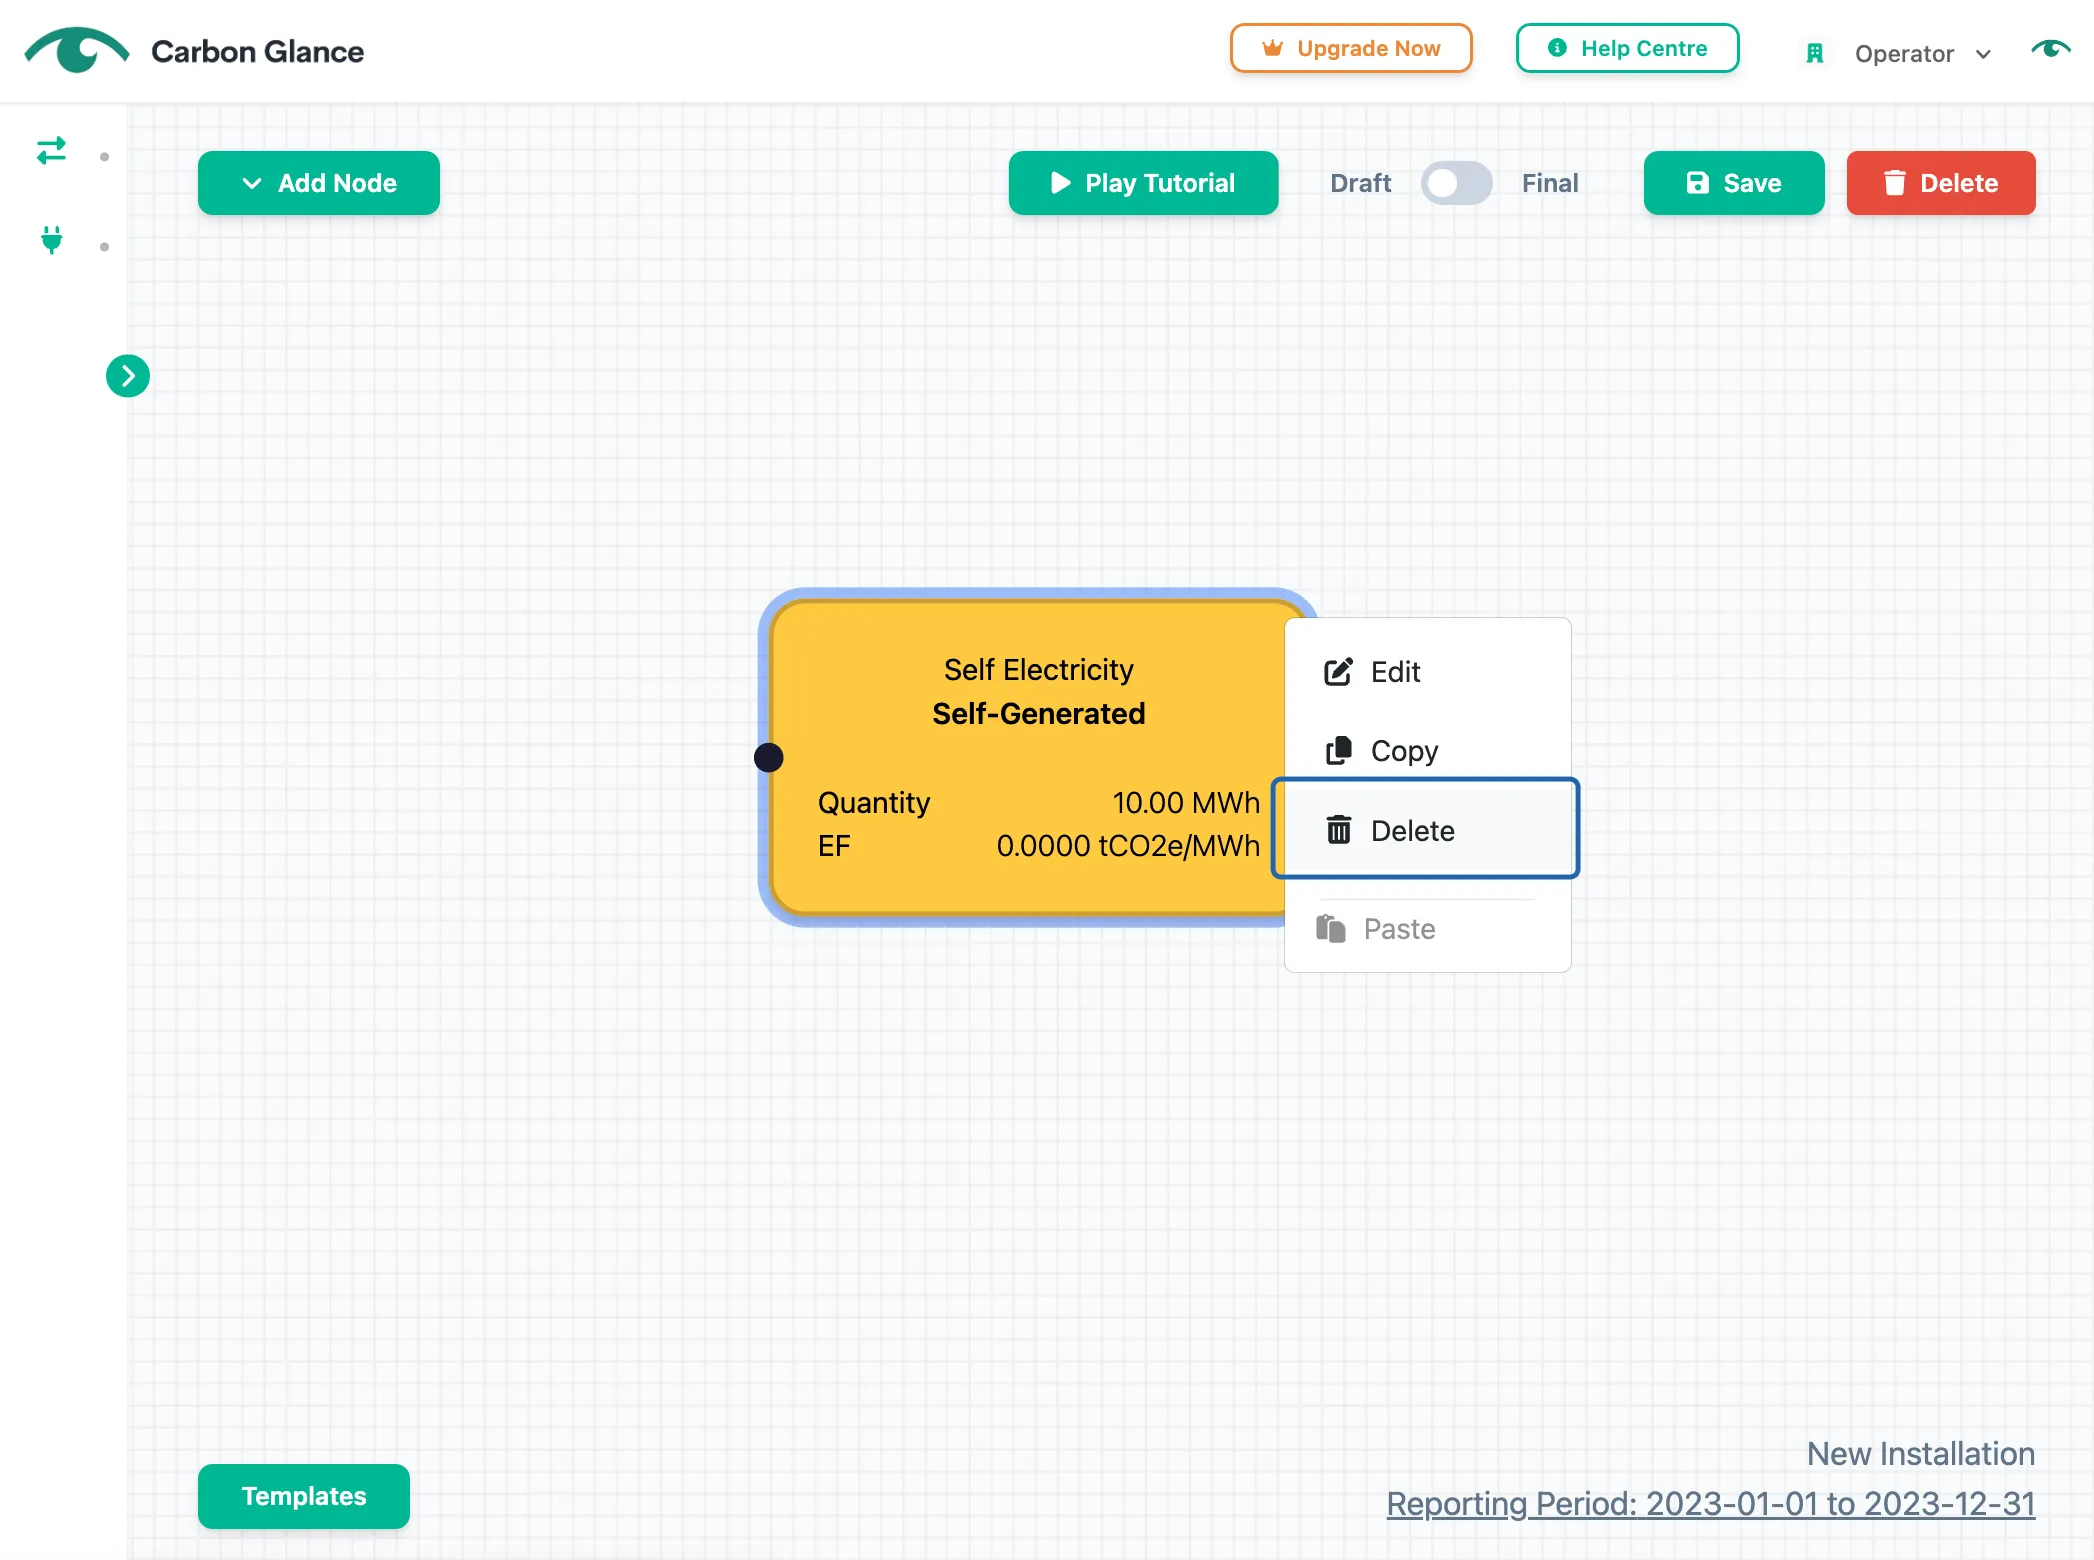This screenshot has width=2094, height=1560.
Task: Click the Draft label next to toggle
Action: point(1360,183)
